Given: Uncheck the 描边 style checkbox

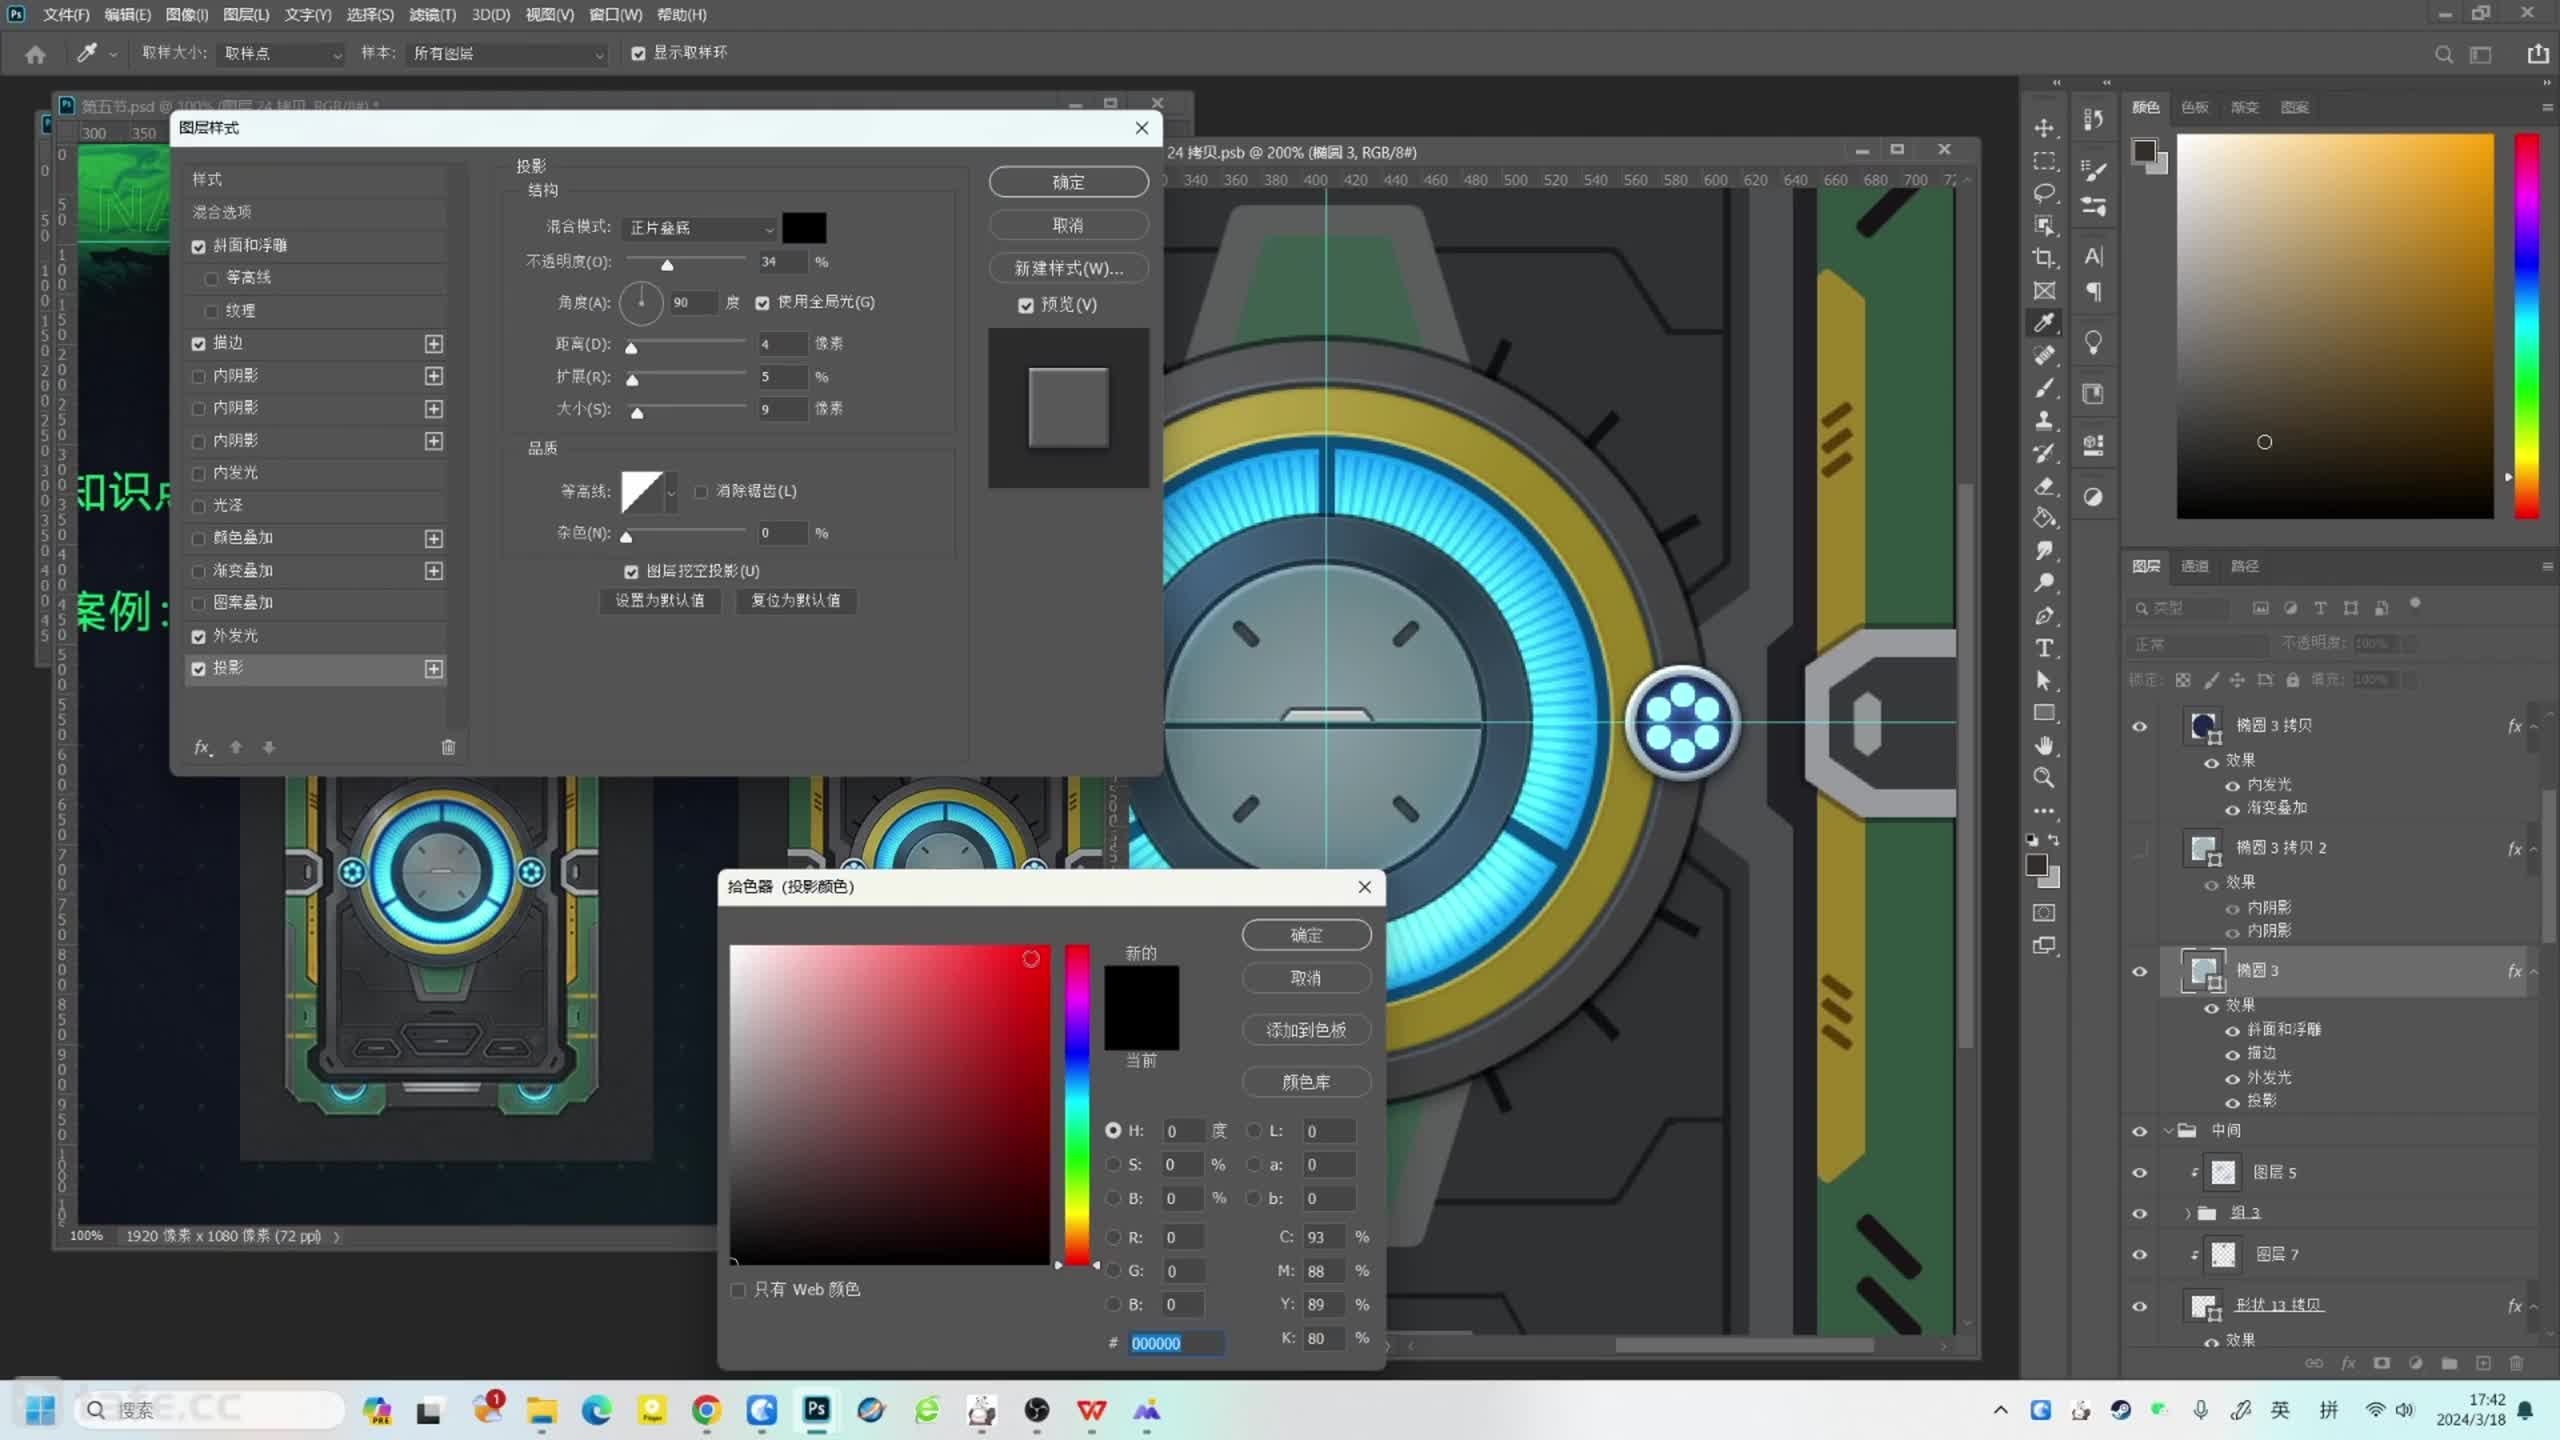Looking at the screenshot, I should (198, 344).
